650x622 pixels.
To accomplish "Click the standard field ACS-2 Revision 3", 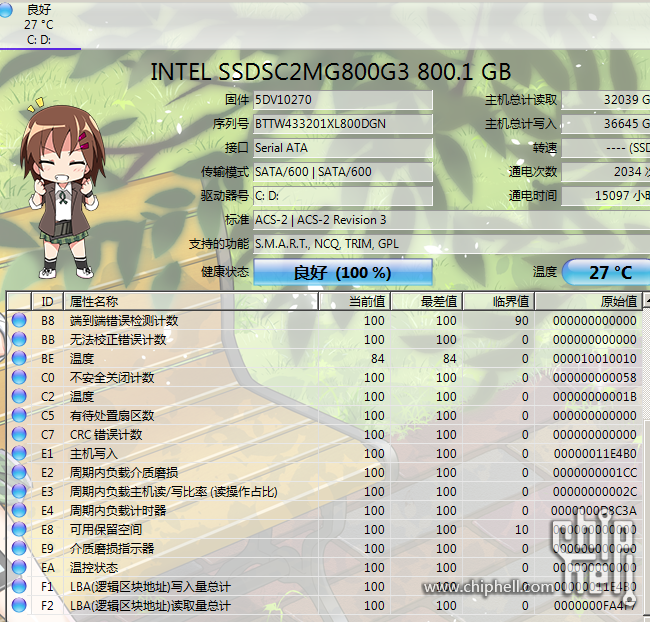I will 452,220.
